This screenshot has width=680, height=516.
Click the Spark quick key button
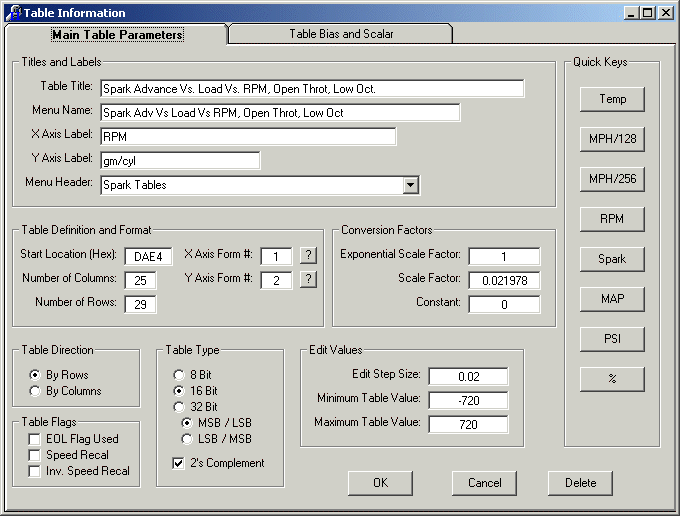612,259
